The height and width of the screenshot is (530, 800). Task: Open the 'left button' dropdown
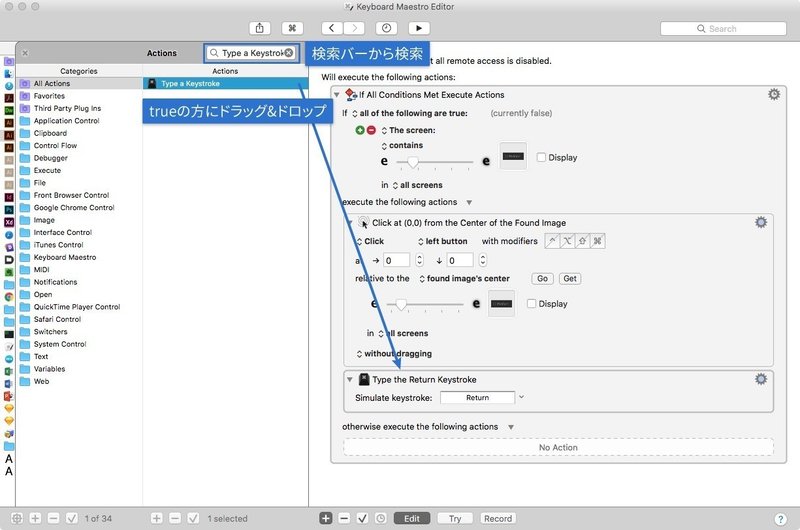pyautogui.click(x=442, y=241)
